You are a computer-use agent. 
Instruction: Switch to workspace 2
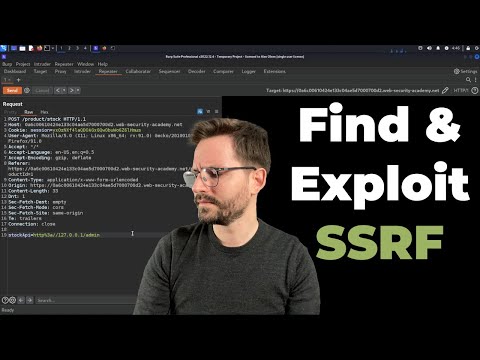[69, 48]
